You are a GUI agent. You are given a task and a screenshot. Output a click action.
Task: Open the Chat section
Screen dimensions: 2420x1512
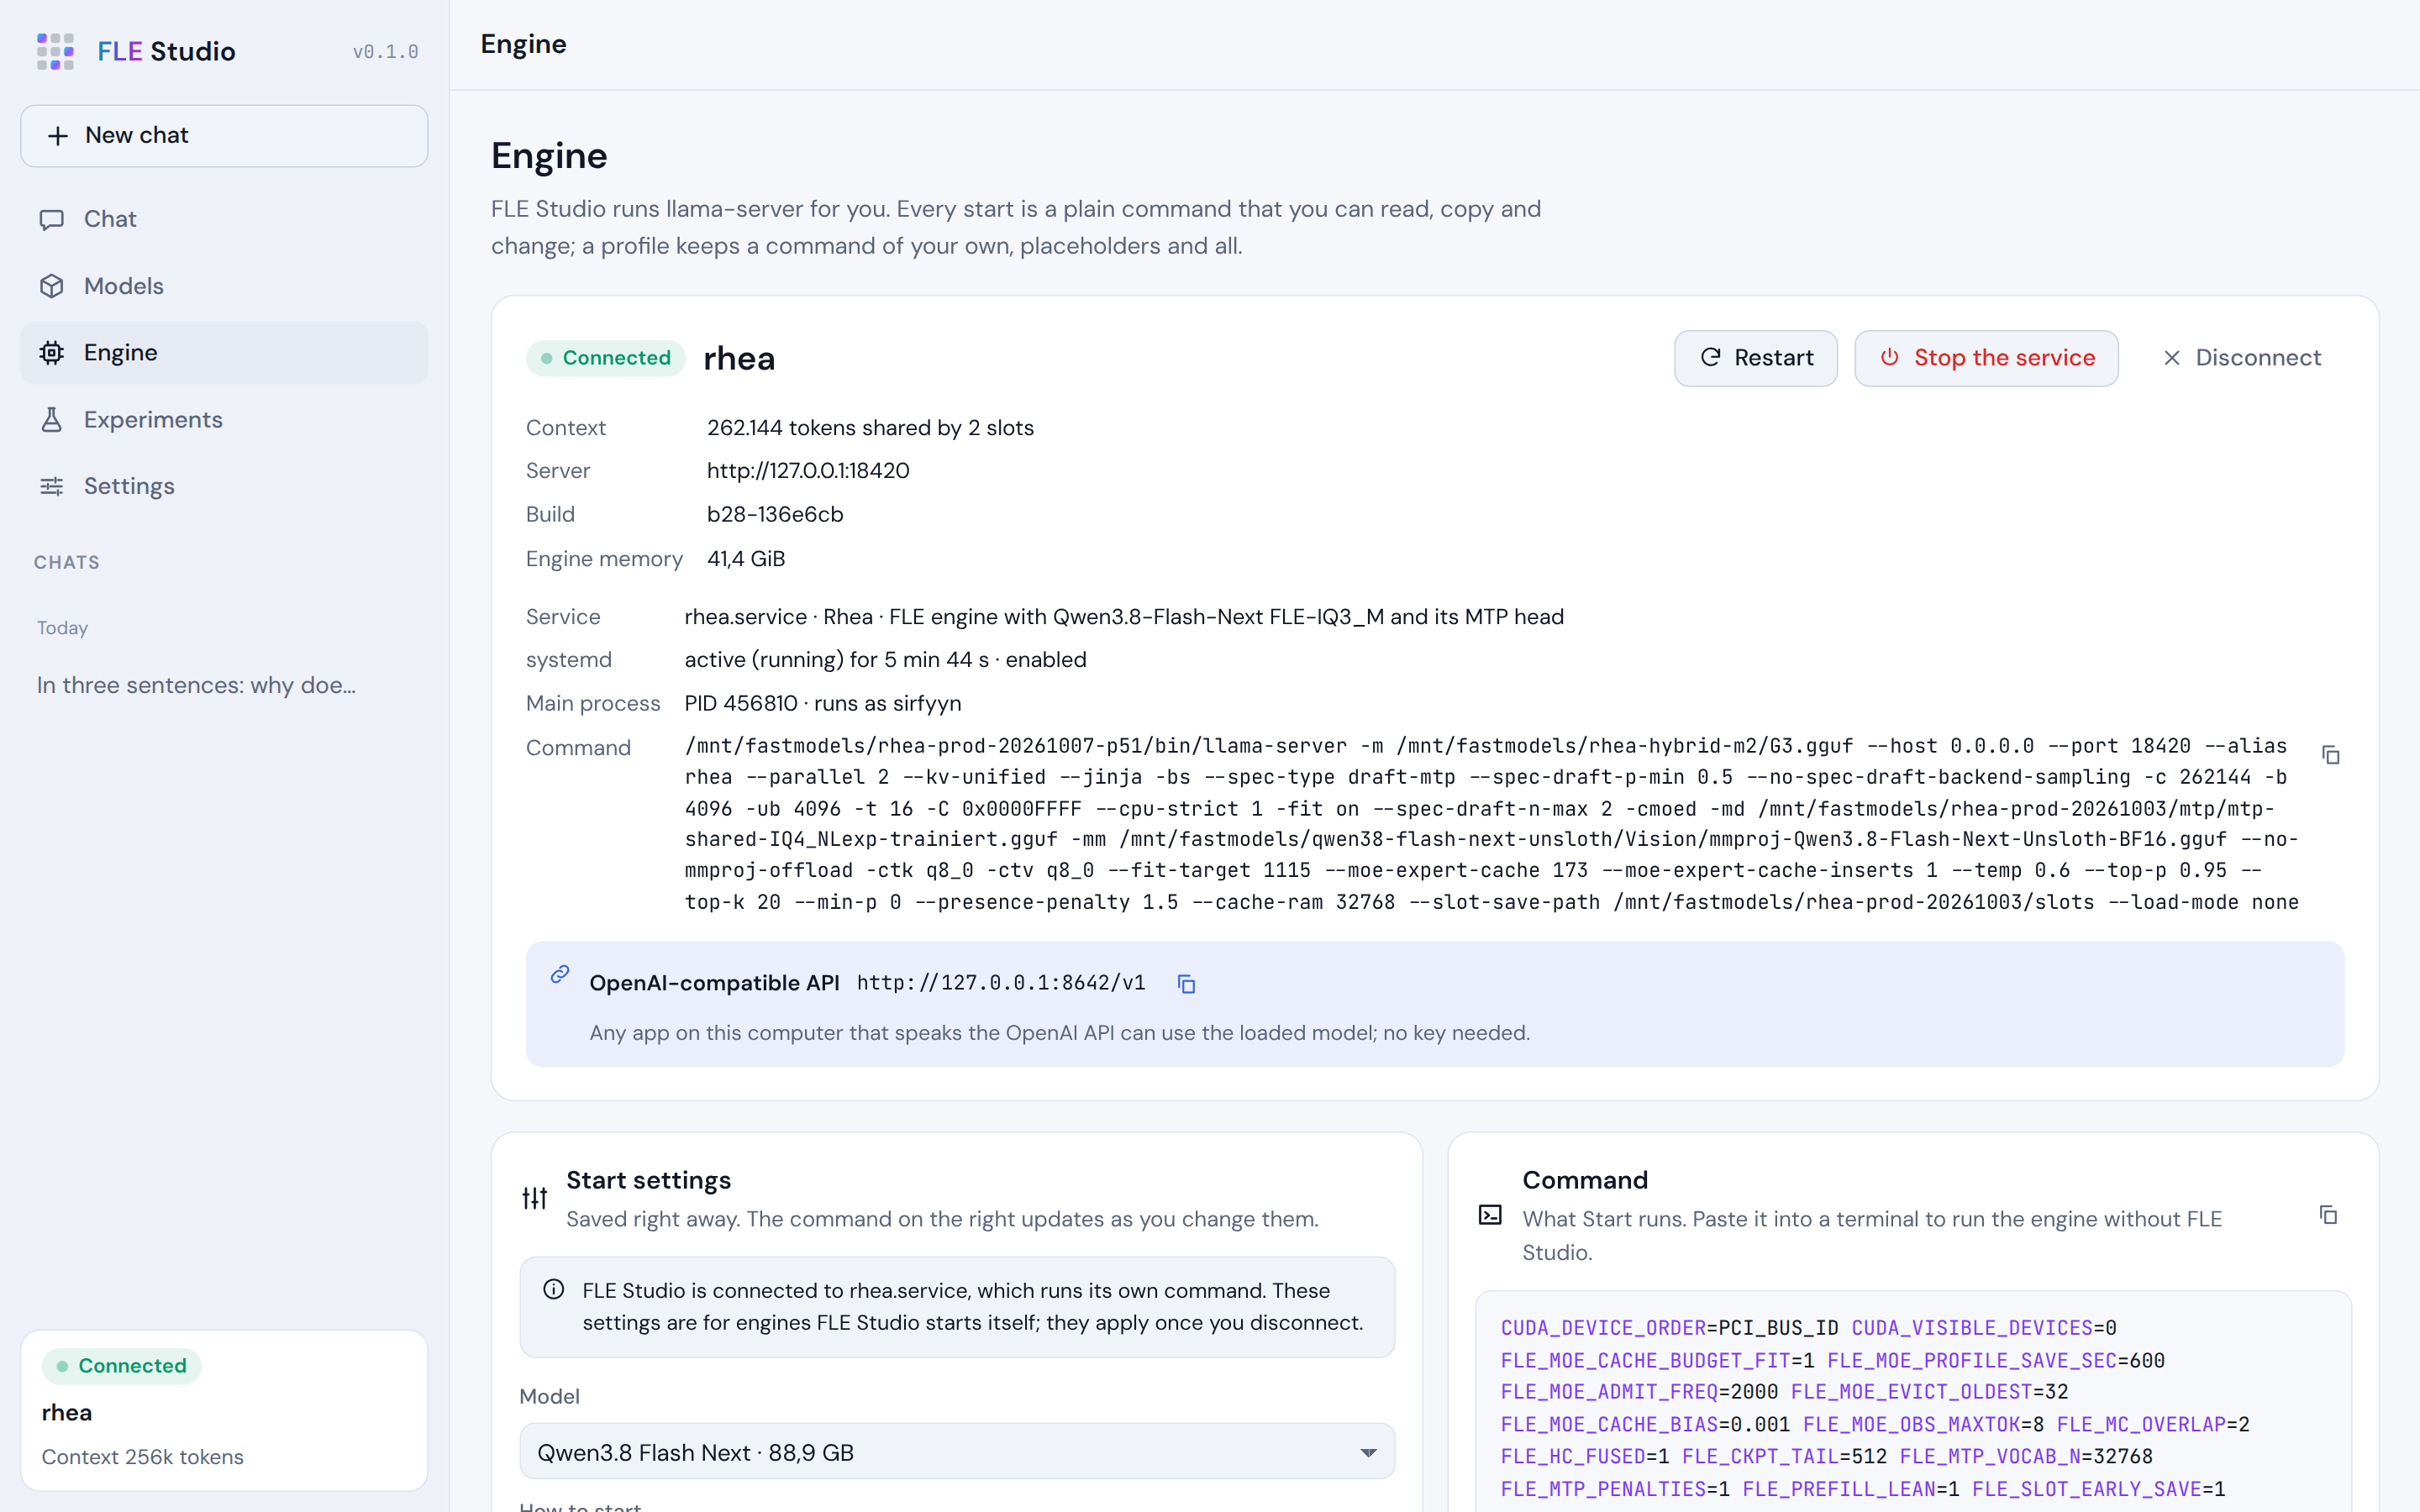224,219
